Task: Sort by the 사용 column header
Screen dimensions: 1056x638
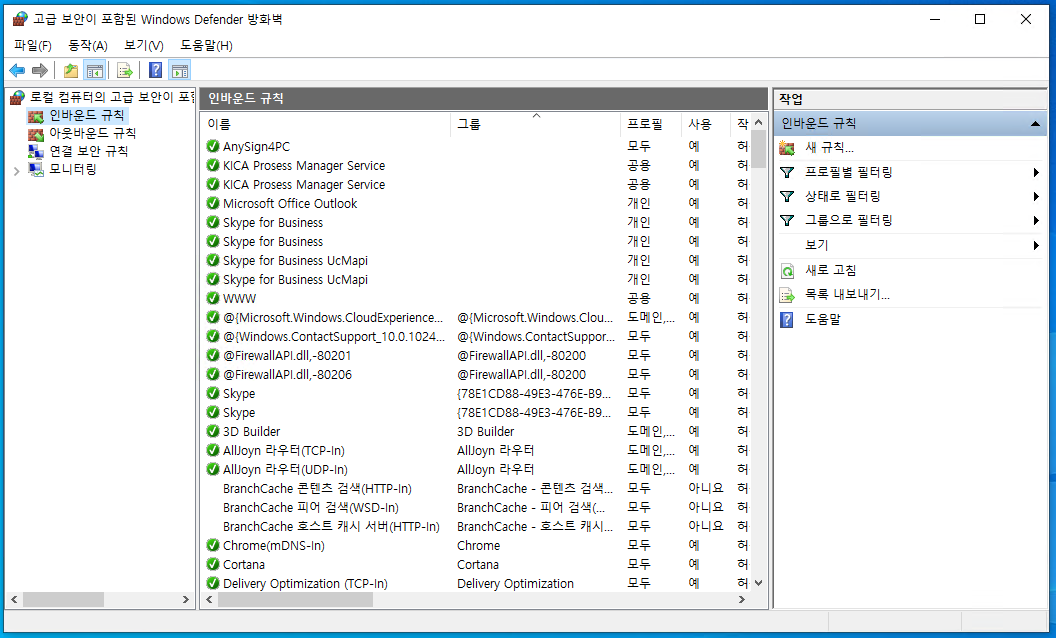Action: point(706,124)
